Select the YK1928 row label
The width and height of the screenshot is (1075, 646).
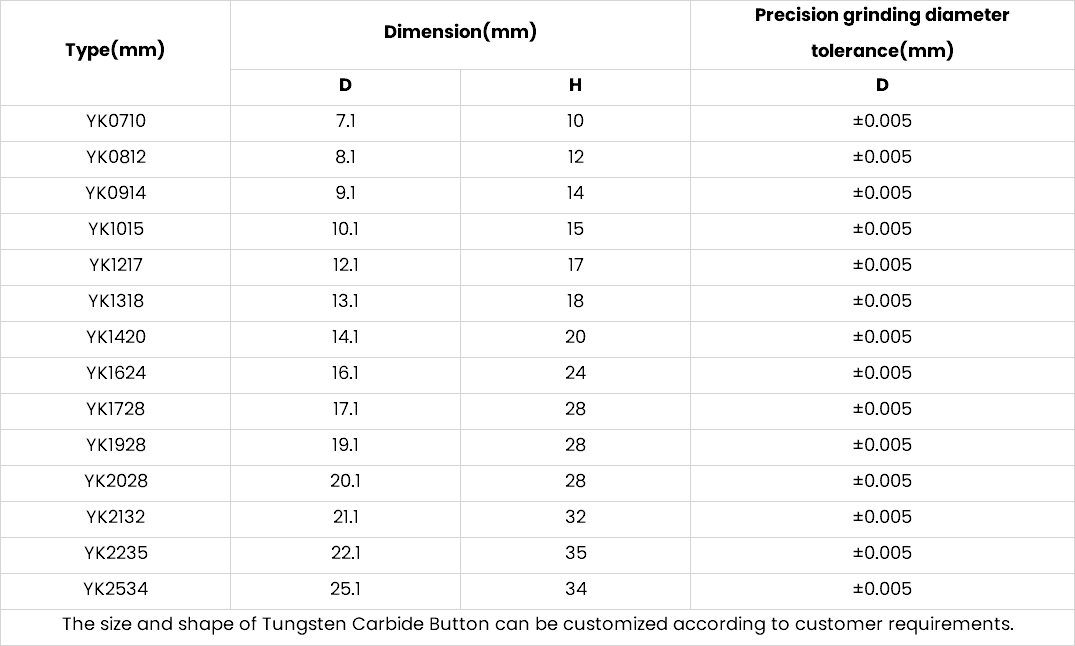pos(116,445)
